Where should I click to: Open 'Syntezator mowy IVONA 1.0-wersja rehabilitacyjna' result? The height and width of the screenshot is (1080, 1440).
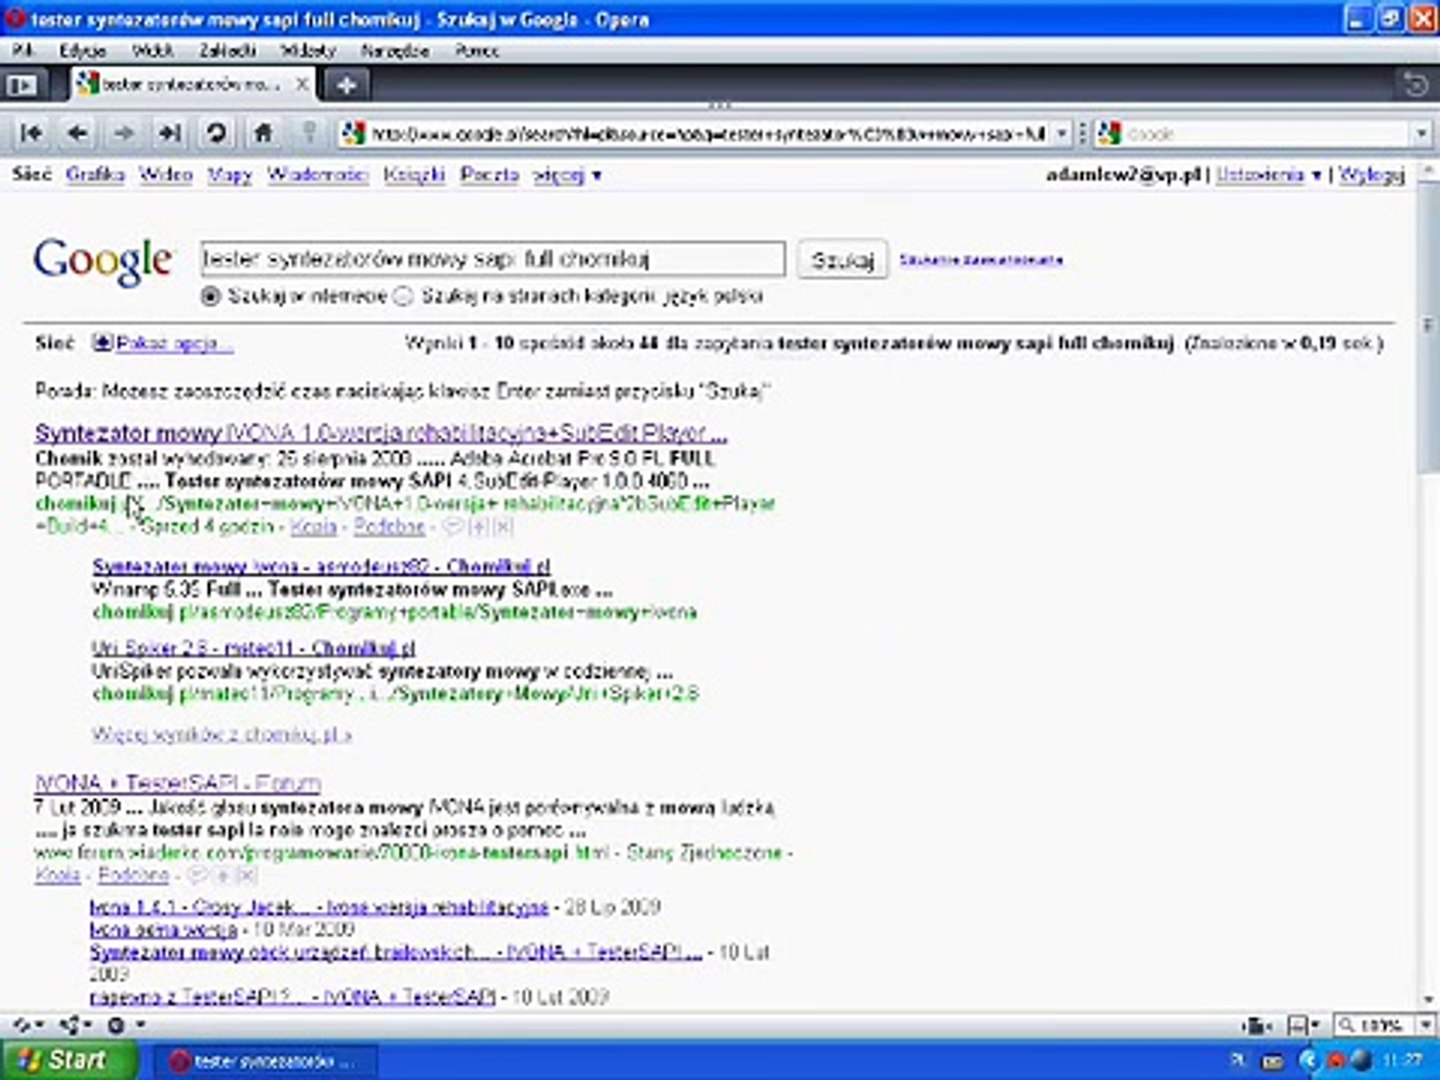pyautogui.click(x=381, y=433)
